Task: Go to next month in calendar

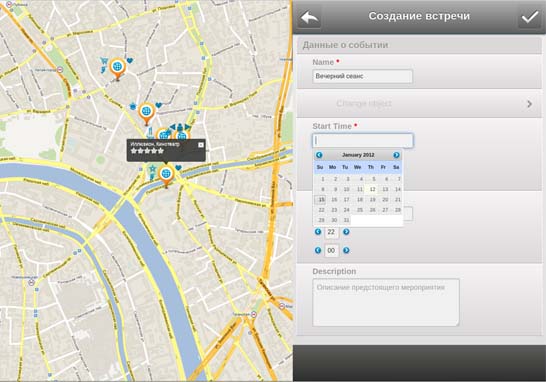Action: [396, 155]
